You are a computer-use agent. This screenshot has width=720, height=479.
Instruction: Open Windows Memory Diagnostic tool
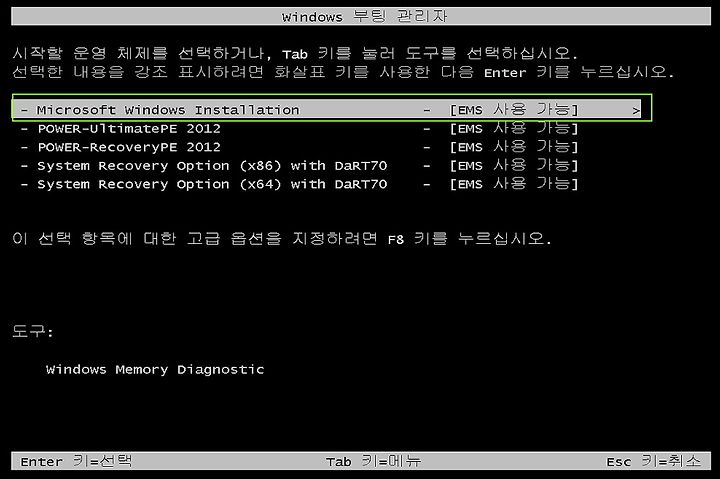pos(155,370)
